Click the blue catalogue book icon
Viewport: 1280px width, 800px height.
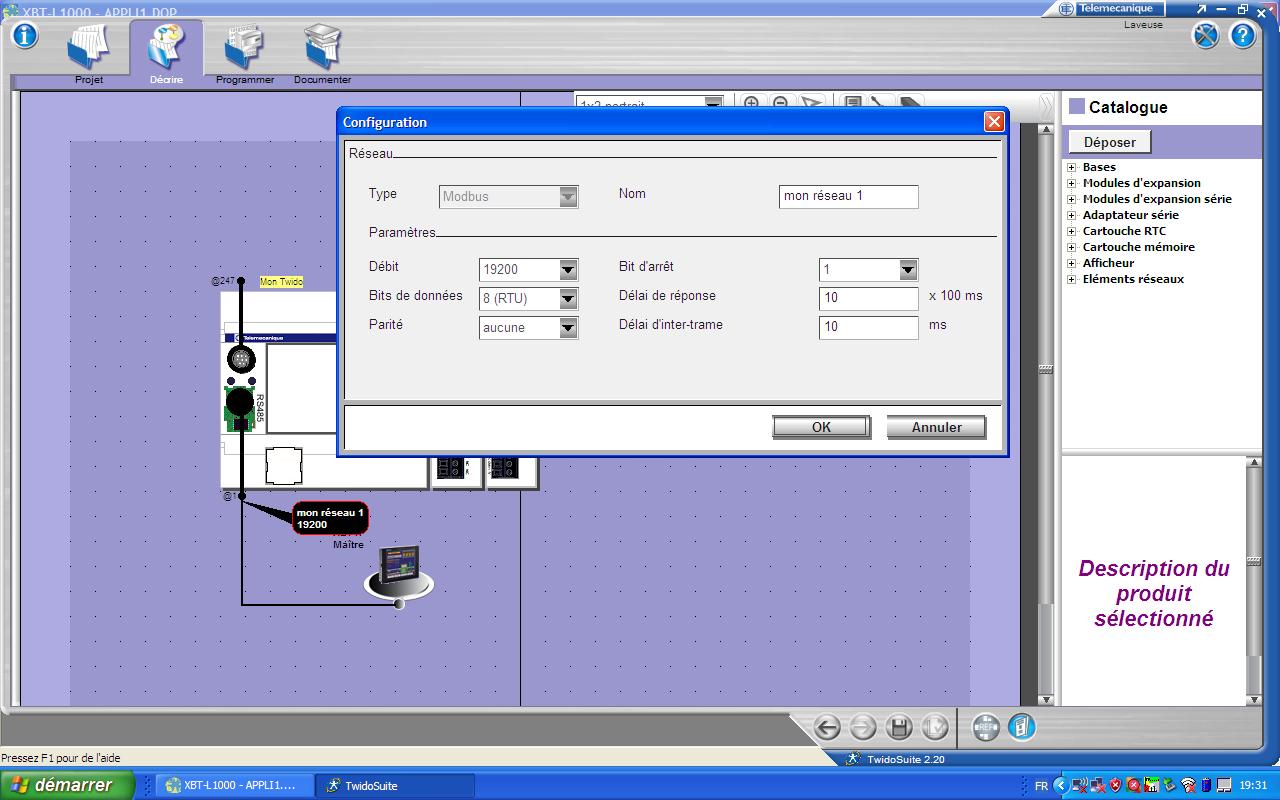coord(1021,727)
